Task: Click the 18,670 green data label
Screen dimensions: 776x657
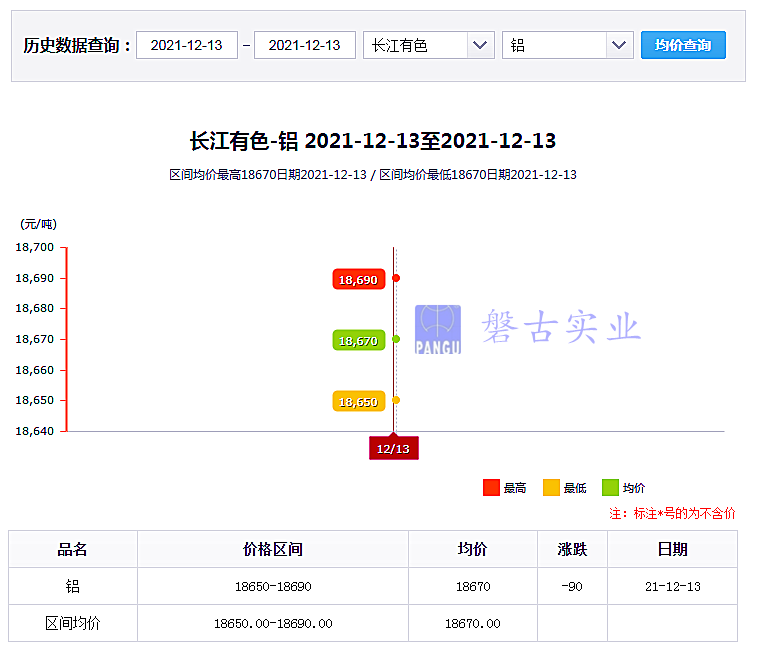Action: click(358, 340)
